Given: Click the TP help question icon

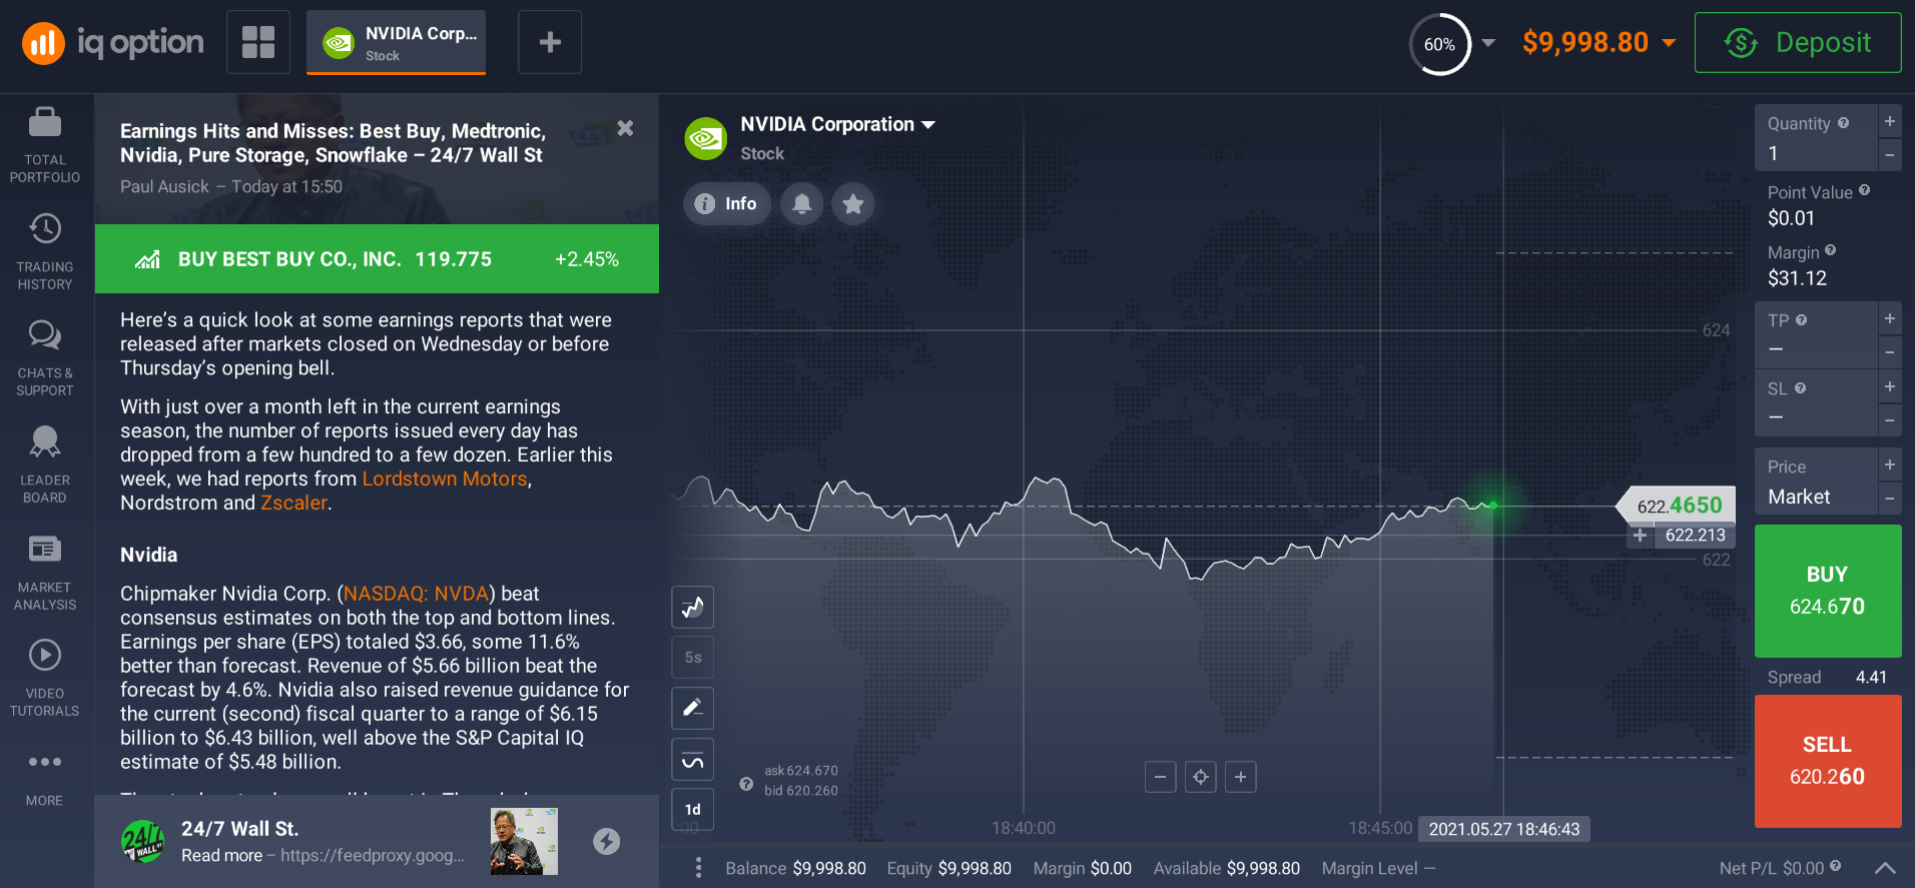Looking at the screenshot, I should tap(1801, 320).
